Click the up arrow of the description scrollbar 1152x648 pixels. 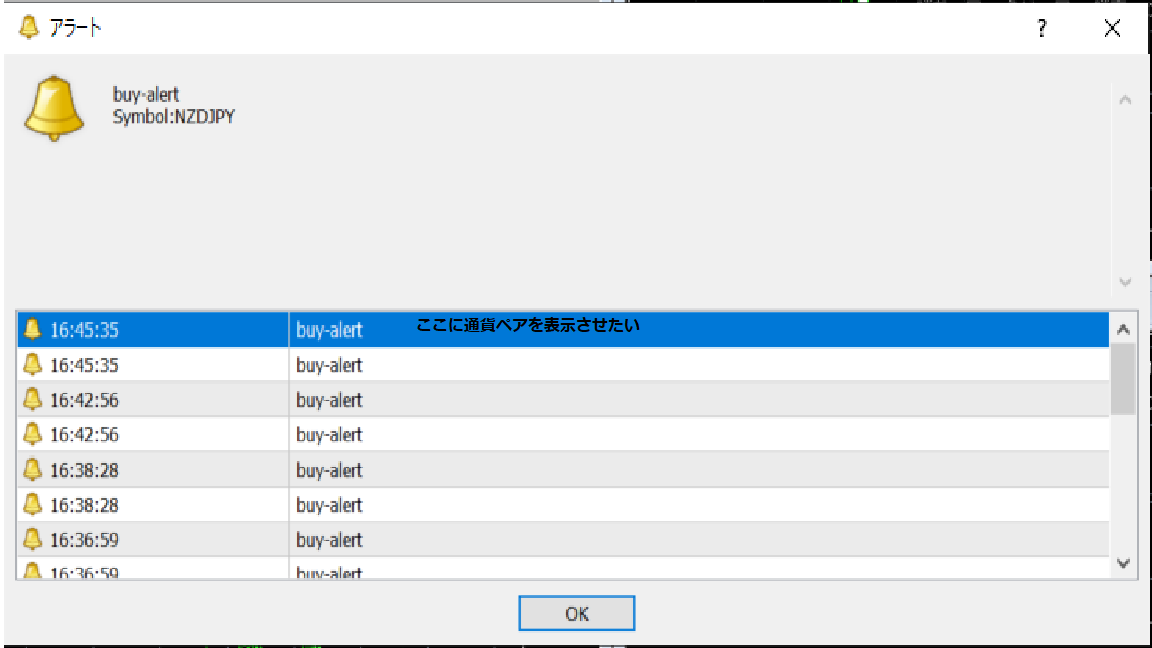1124,97
